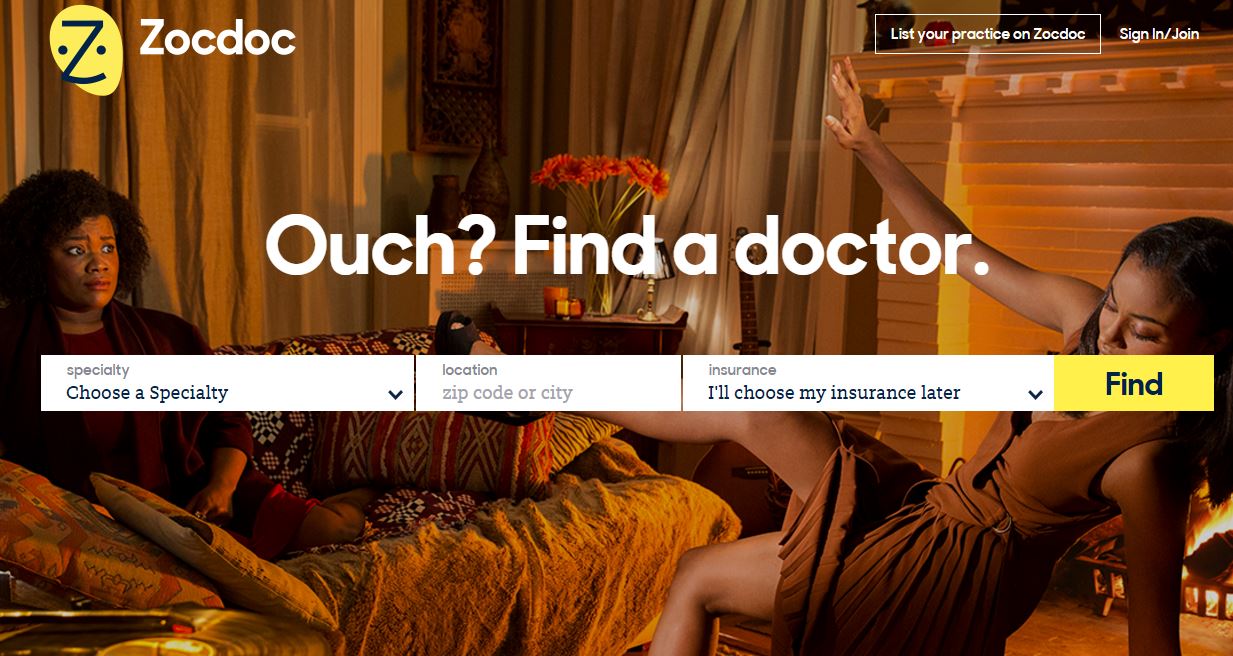Click the insurance dropdown chevron arrow

pyautogui.click(x=1036, y=395)
